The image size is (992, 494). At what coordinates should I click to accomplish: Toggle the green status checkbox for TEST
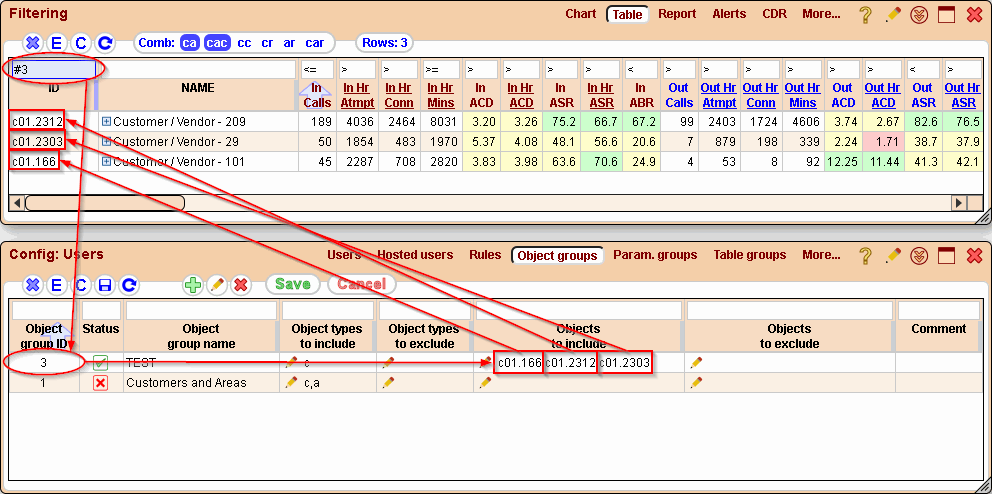100,363
